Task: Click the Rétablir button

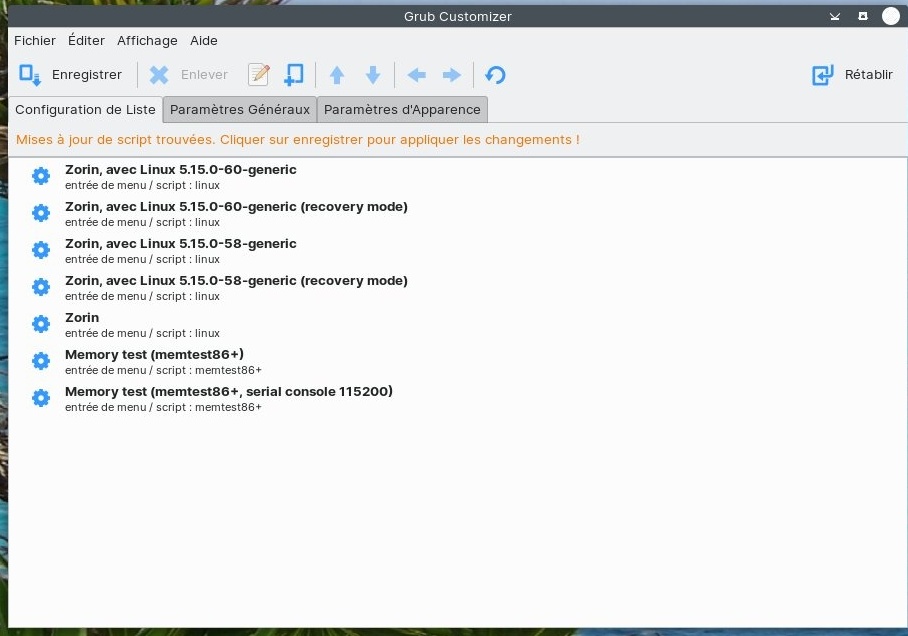Action: tap(852, 75)
